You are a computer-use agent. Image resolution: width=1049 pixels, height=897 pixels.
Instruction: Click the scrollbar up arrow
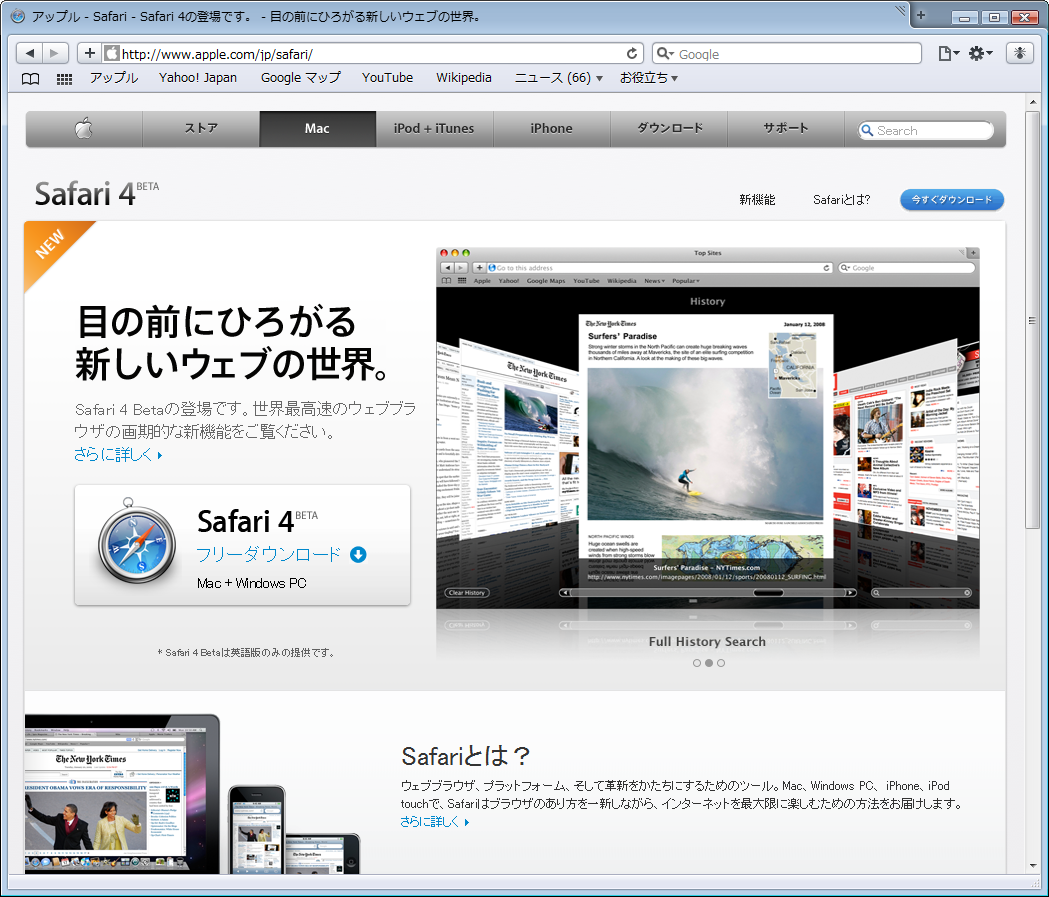(1032, 102)
